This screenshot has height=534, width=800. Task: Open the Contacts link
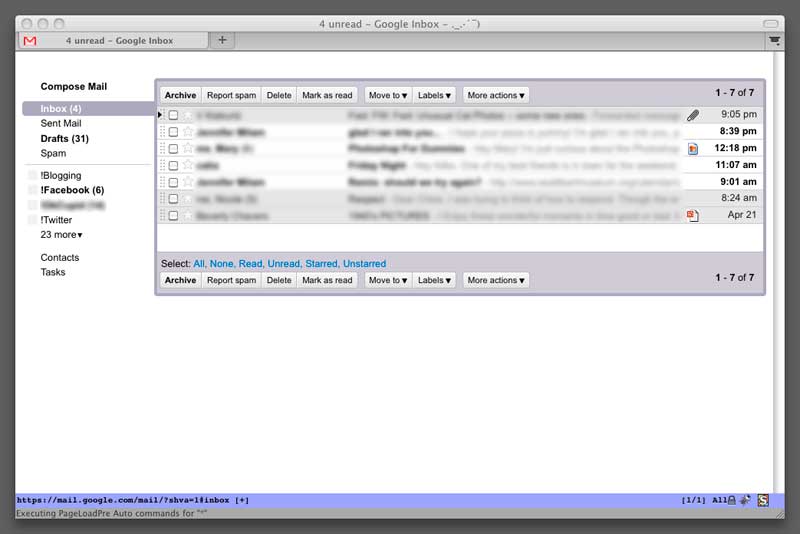point(60,258)
